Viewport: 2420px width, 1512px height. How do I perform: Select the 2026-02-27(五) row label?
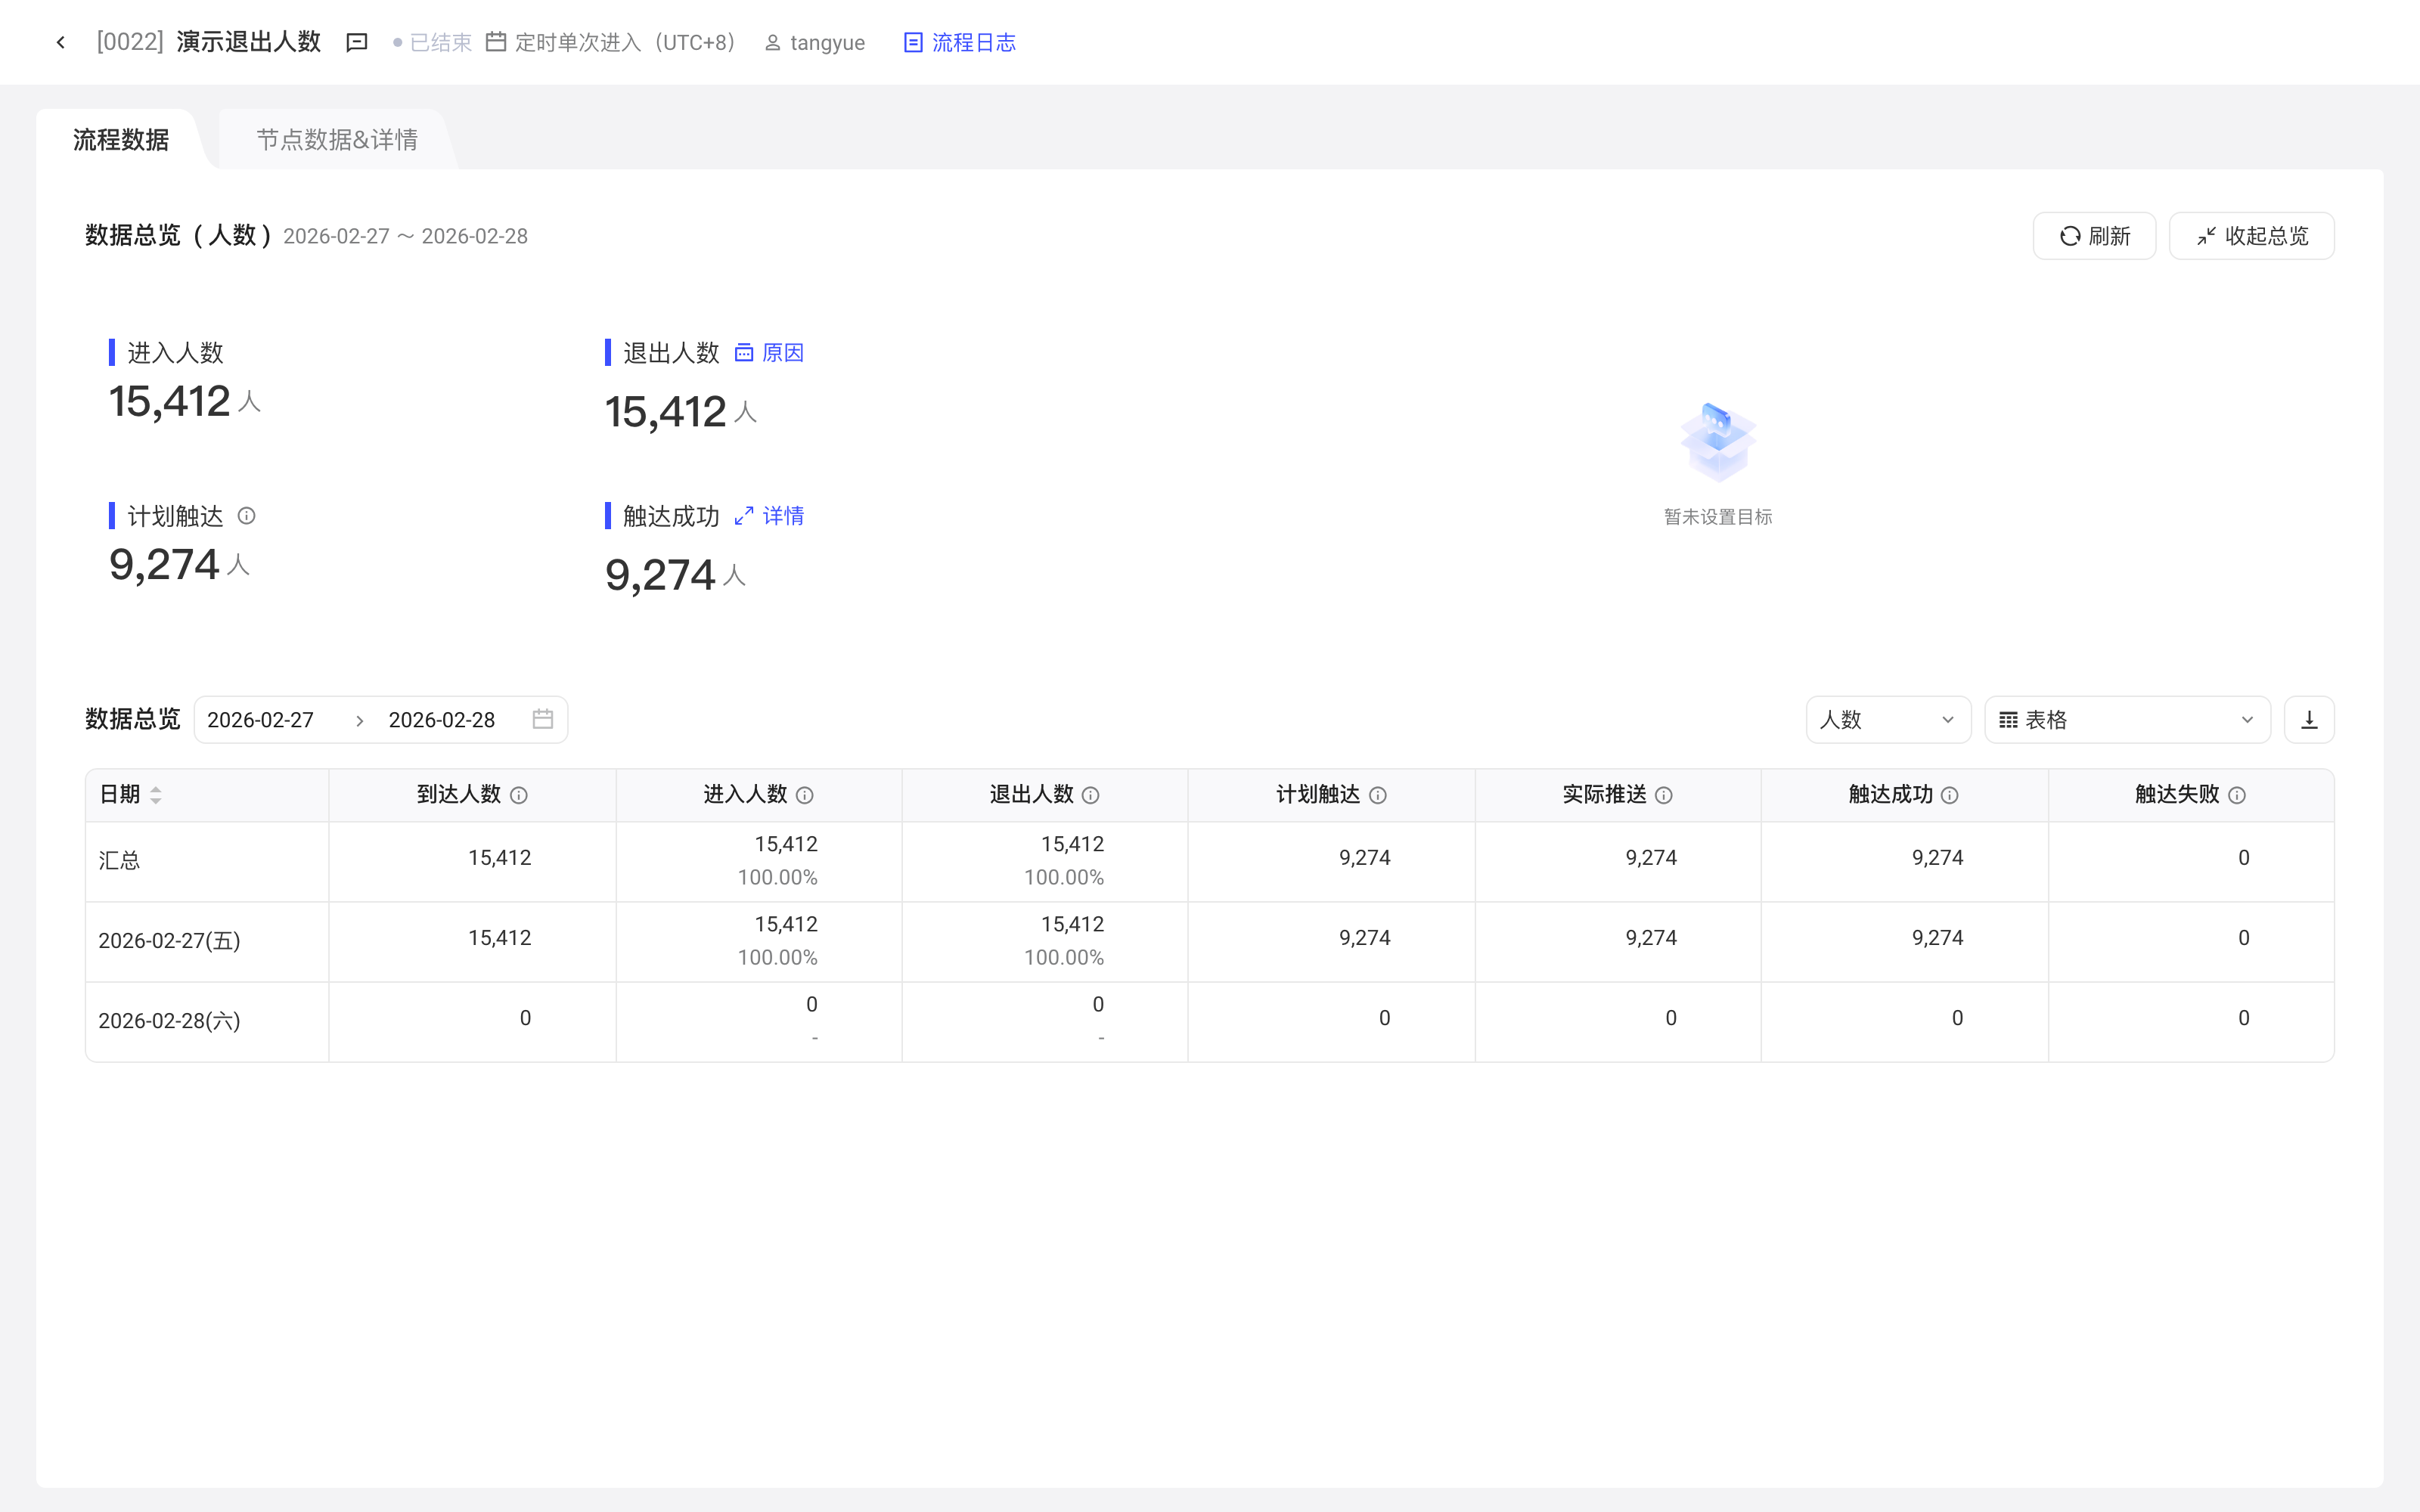point(169,940)
